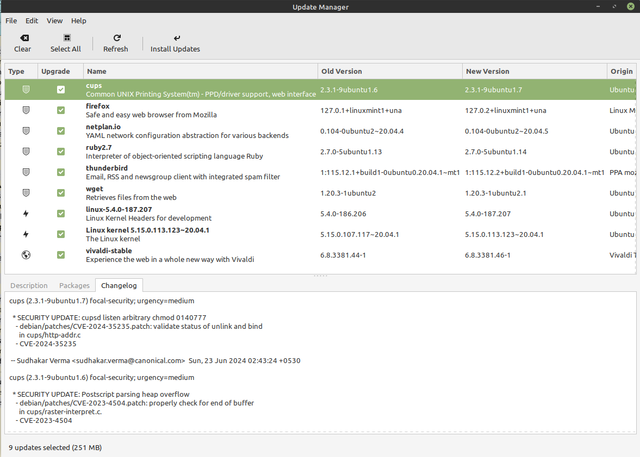
Task: Click the changelog line 'CVE-2024-35235'
Action: click(x=48, y=344)
